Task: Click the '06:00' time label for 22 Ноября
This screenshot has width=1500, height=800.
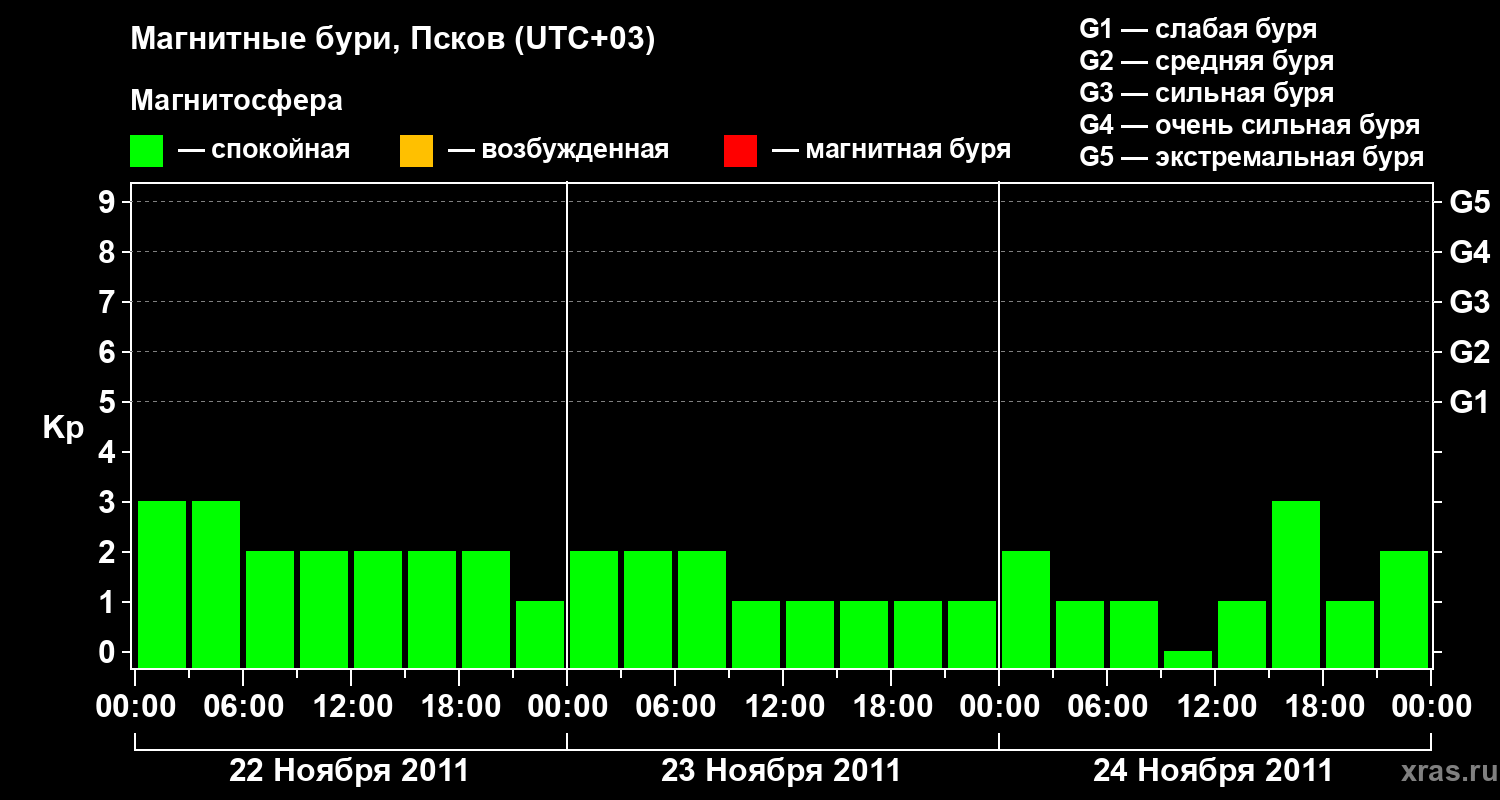Action: point(243,707)
